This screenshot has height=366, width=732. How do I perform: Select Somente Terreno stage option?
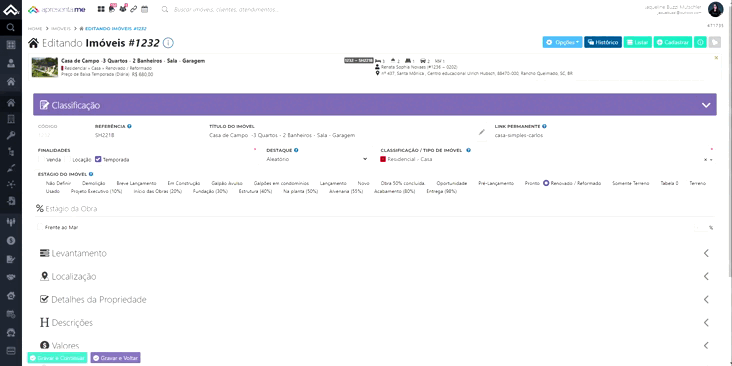[630, 183]
